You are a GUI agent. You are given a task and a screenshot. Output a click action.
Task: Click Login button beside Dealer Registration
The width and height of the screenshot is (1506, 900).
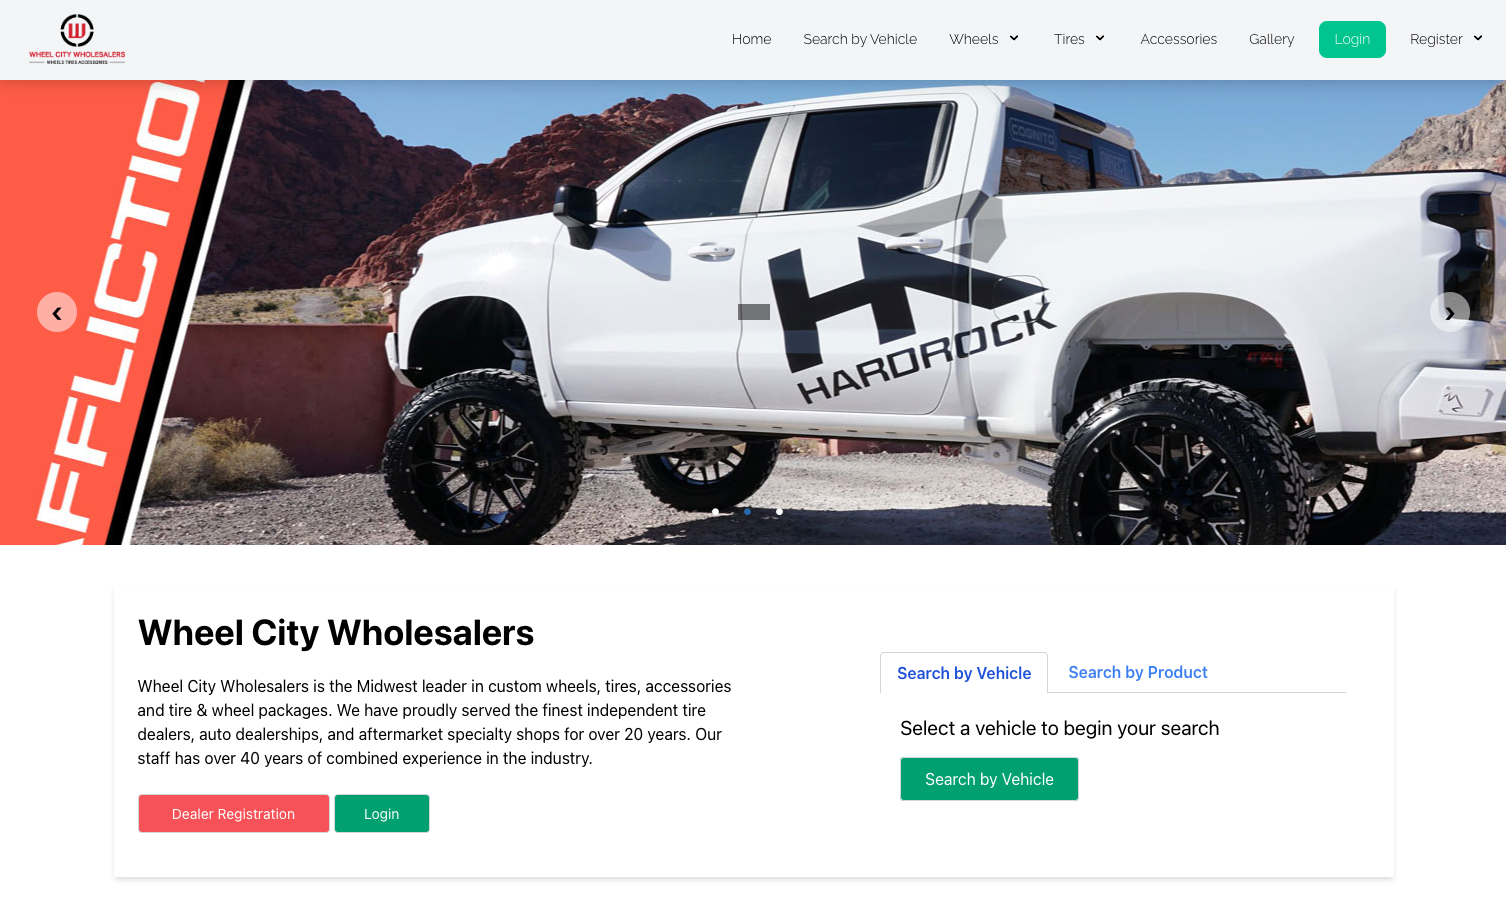tap(382, 813)
